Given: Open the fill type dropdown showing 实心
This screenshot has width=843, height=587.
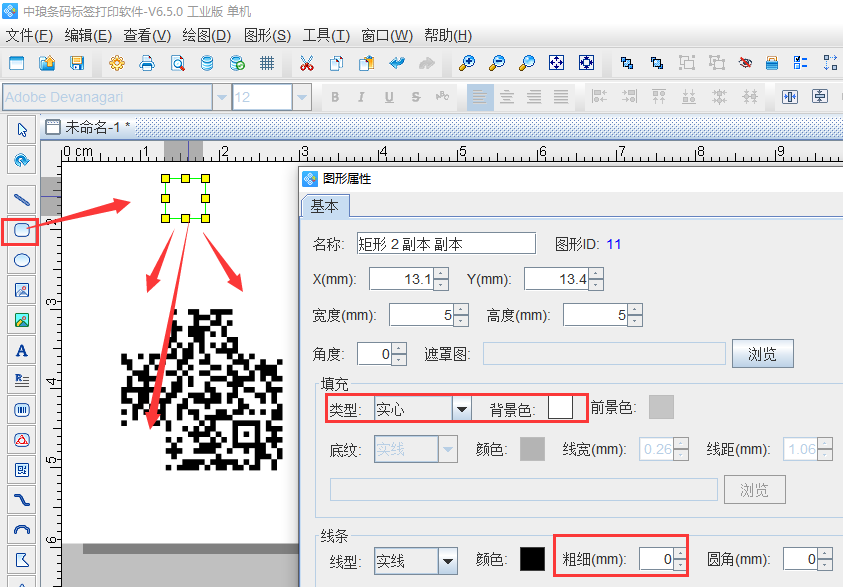Looking at the screenshot, I should [x=461, y=408].
